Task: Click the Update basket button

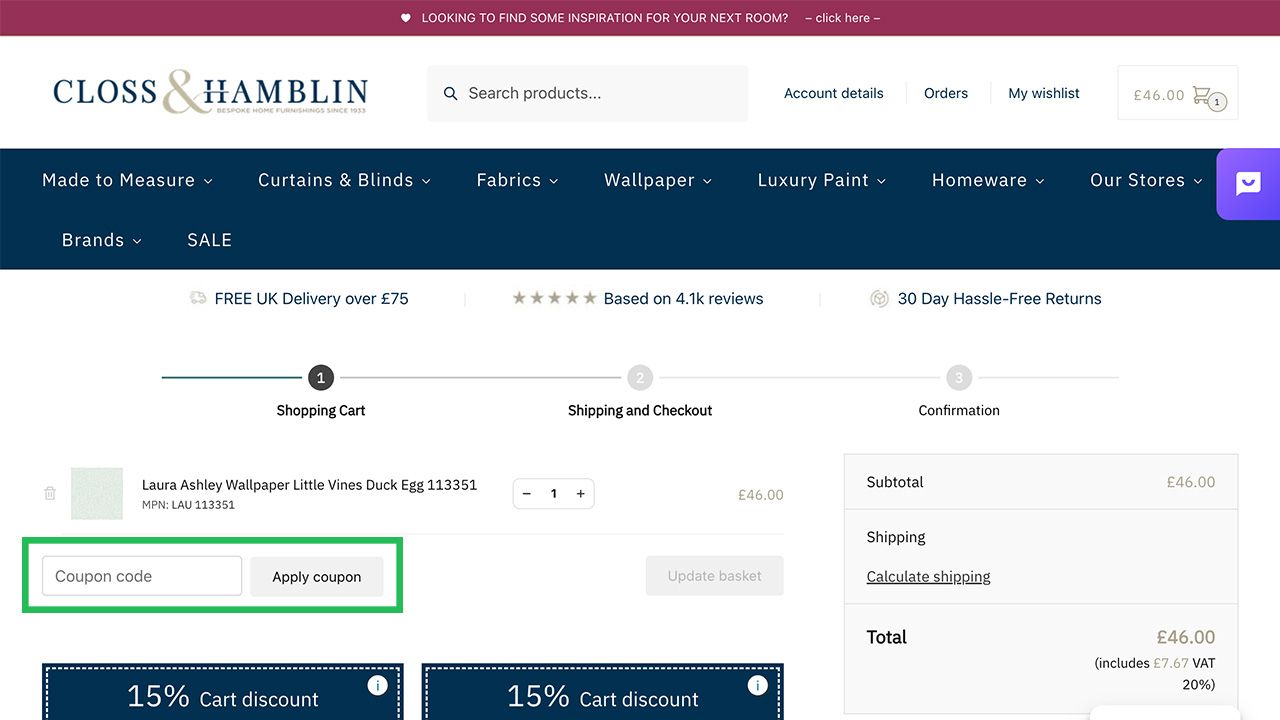Action: (x=714, y=576)
